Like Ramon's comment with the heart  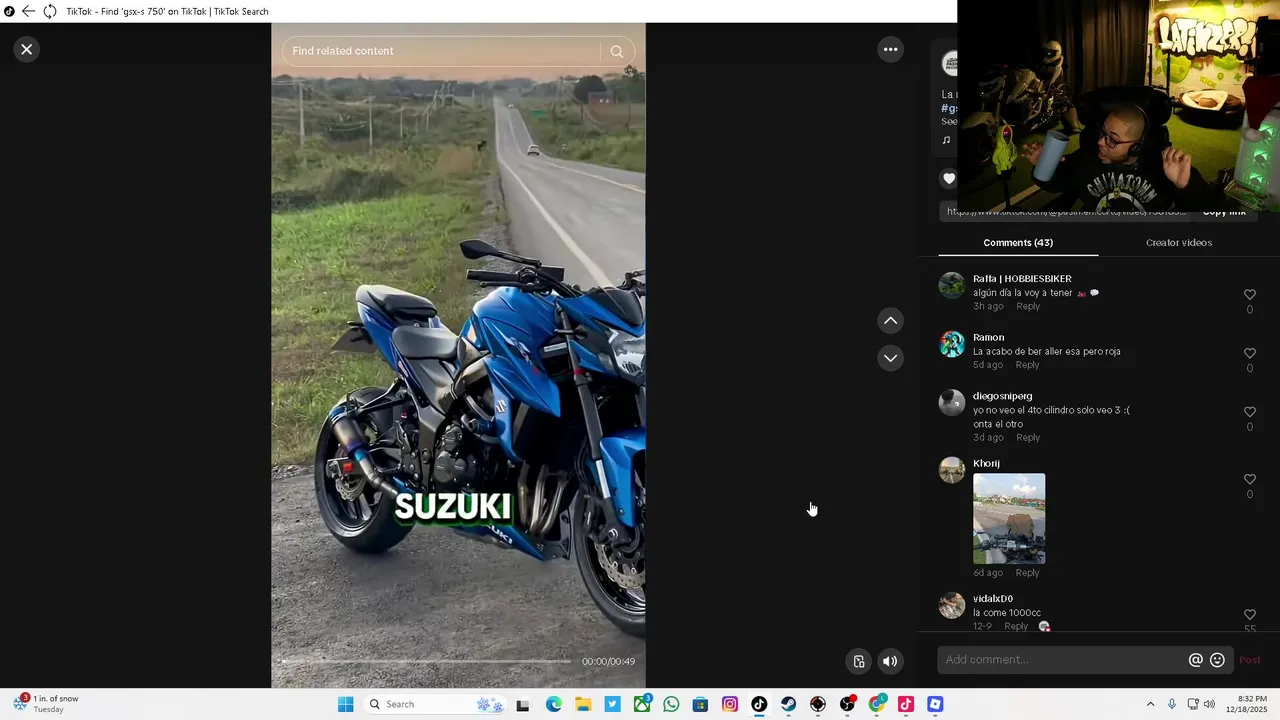click(x=1249, y=353)
